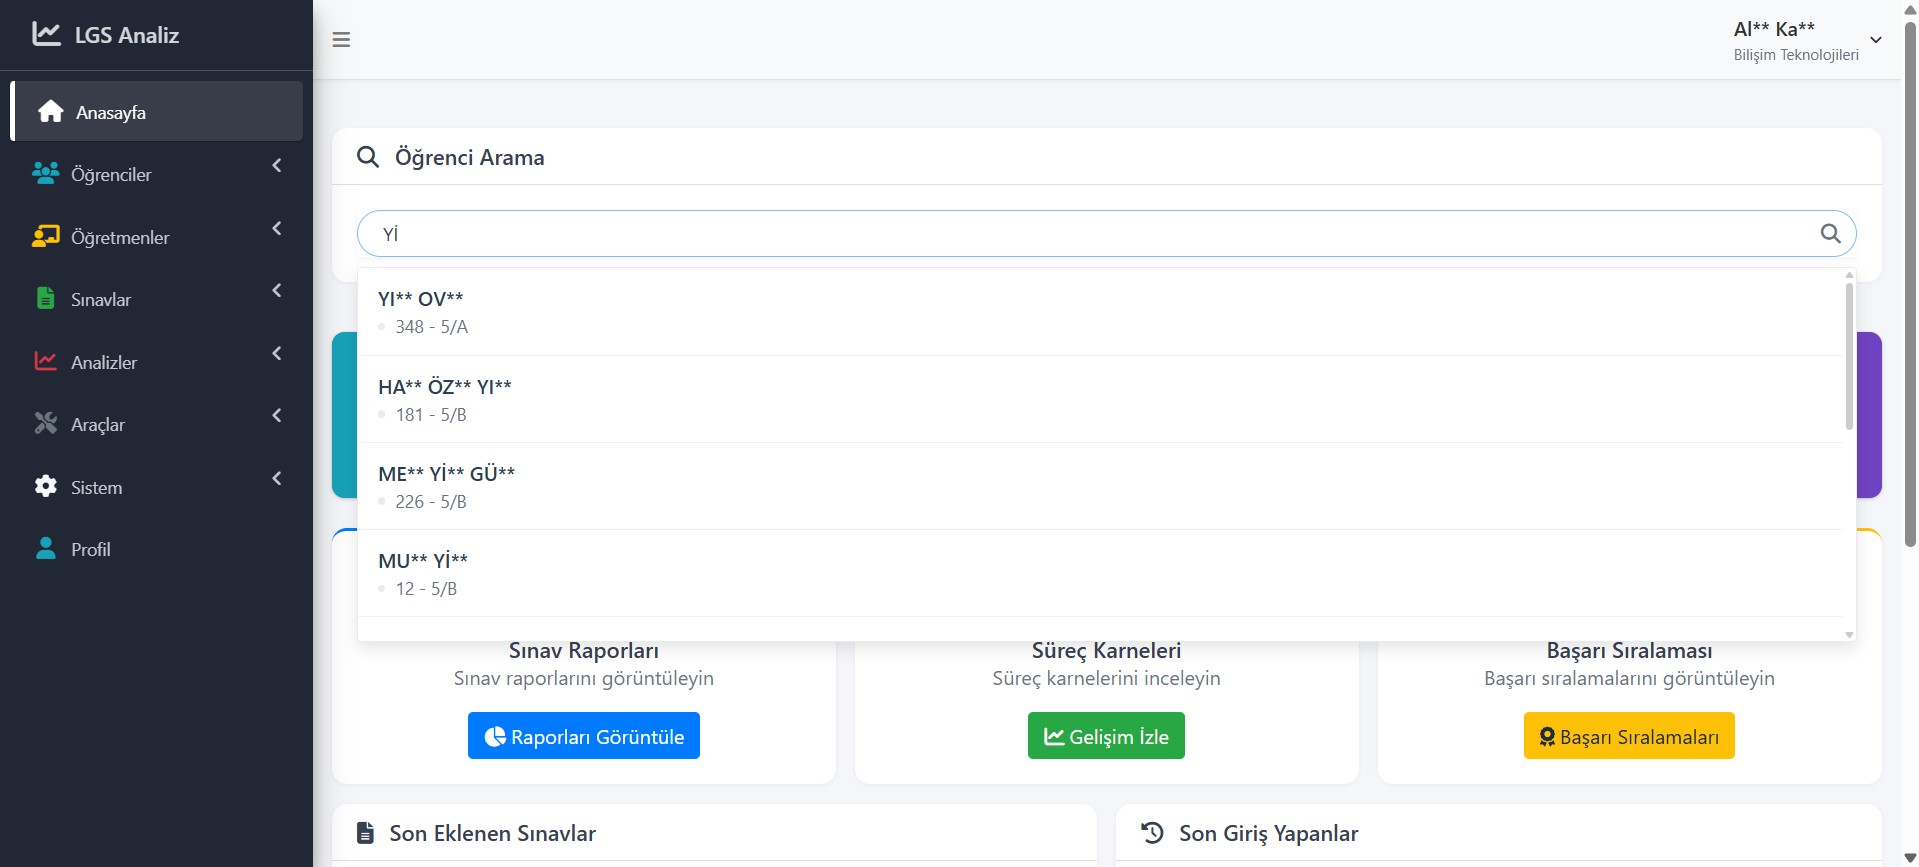Click the Sistem gear icon in sidebar

point(45,487)
